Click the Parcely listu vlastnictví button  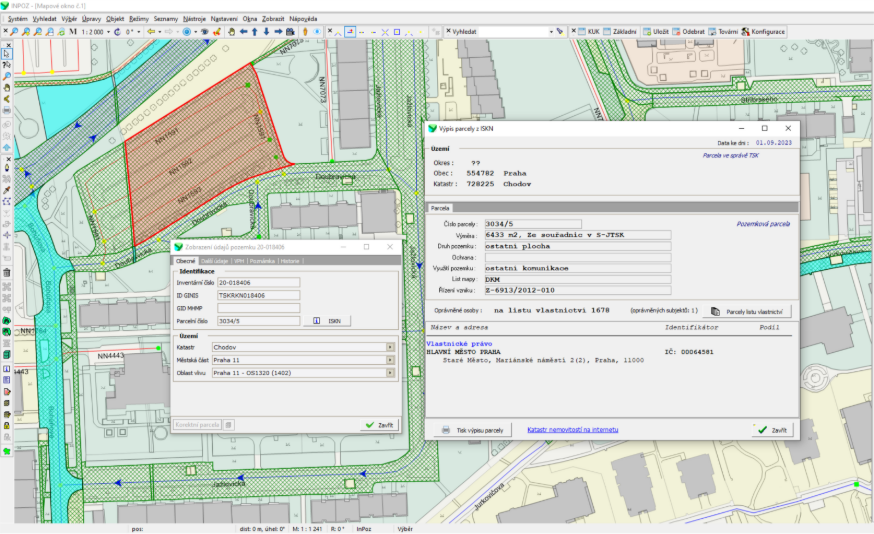click(749, 312)
